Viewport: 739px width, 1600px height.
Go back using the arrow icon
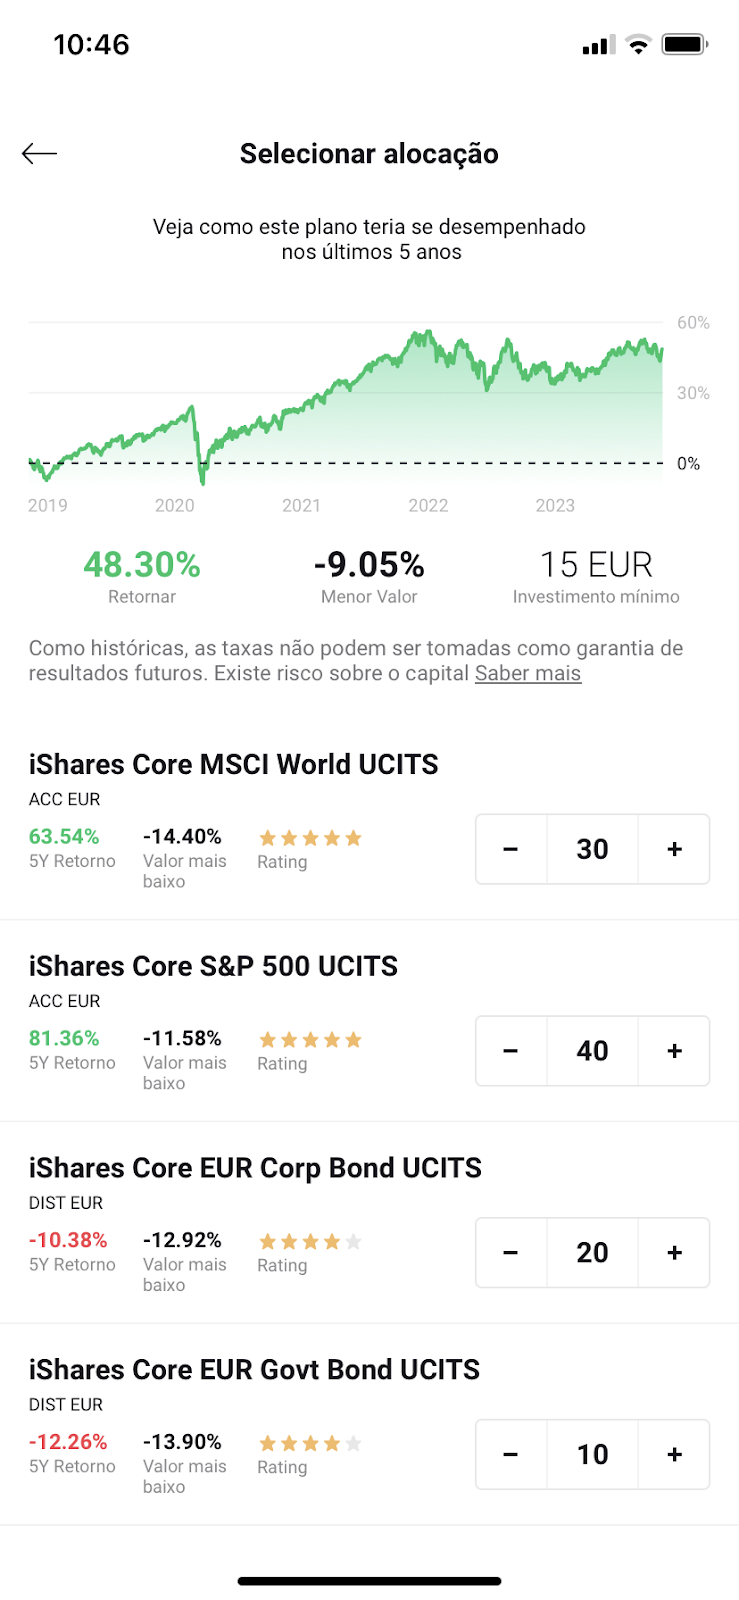tap(40, 153)
